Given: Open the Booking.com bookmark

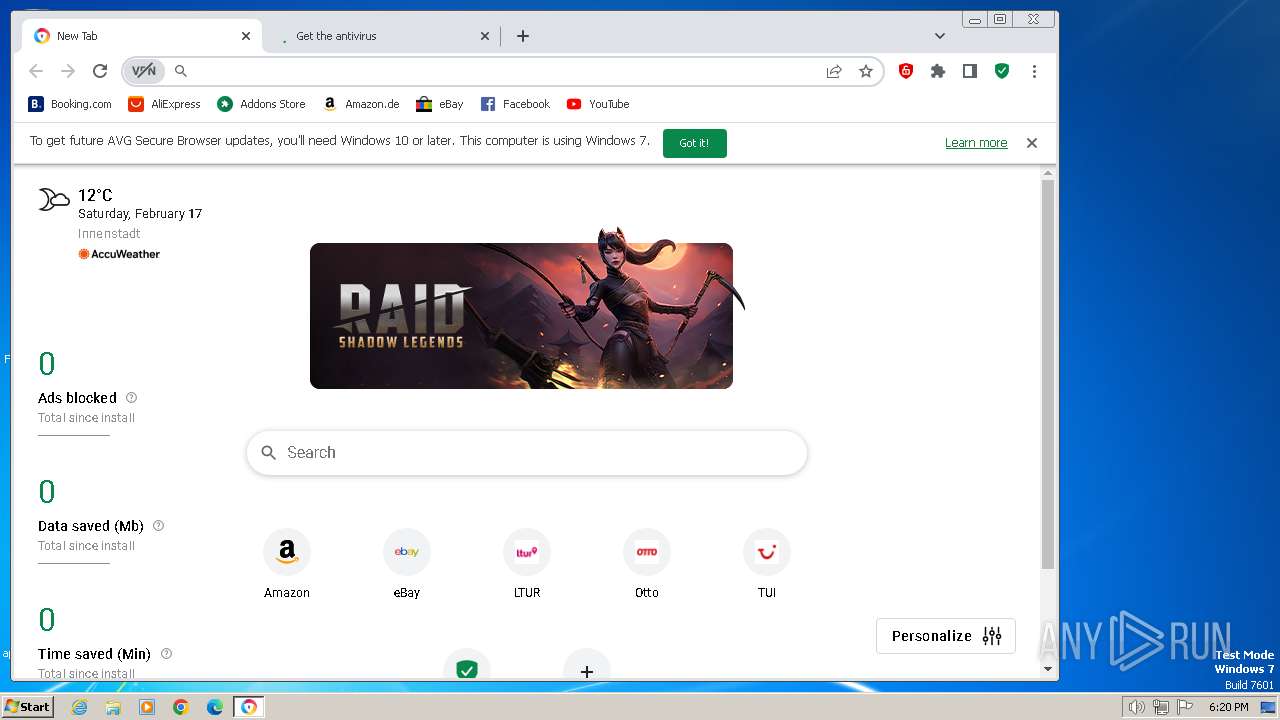Looking at the screenshot, I should 70,104.
